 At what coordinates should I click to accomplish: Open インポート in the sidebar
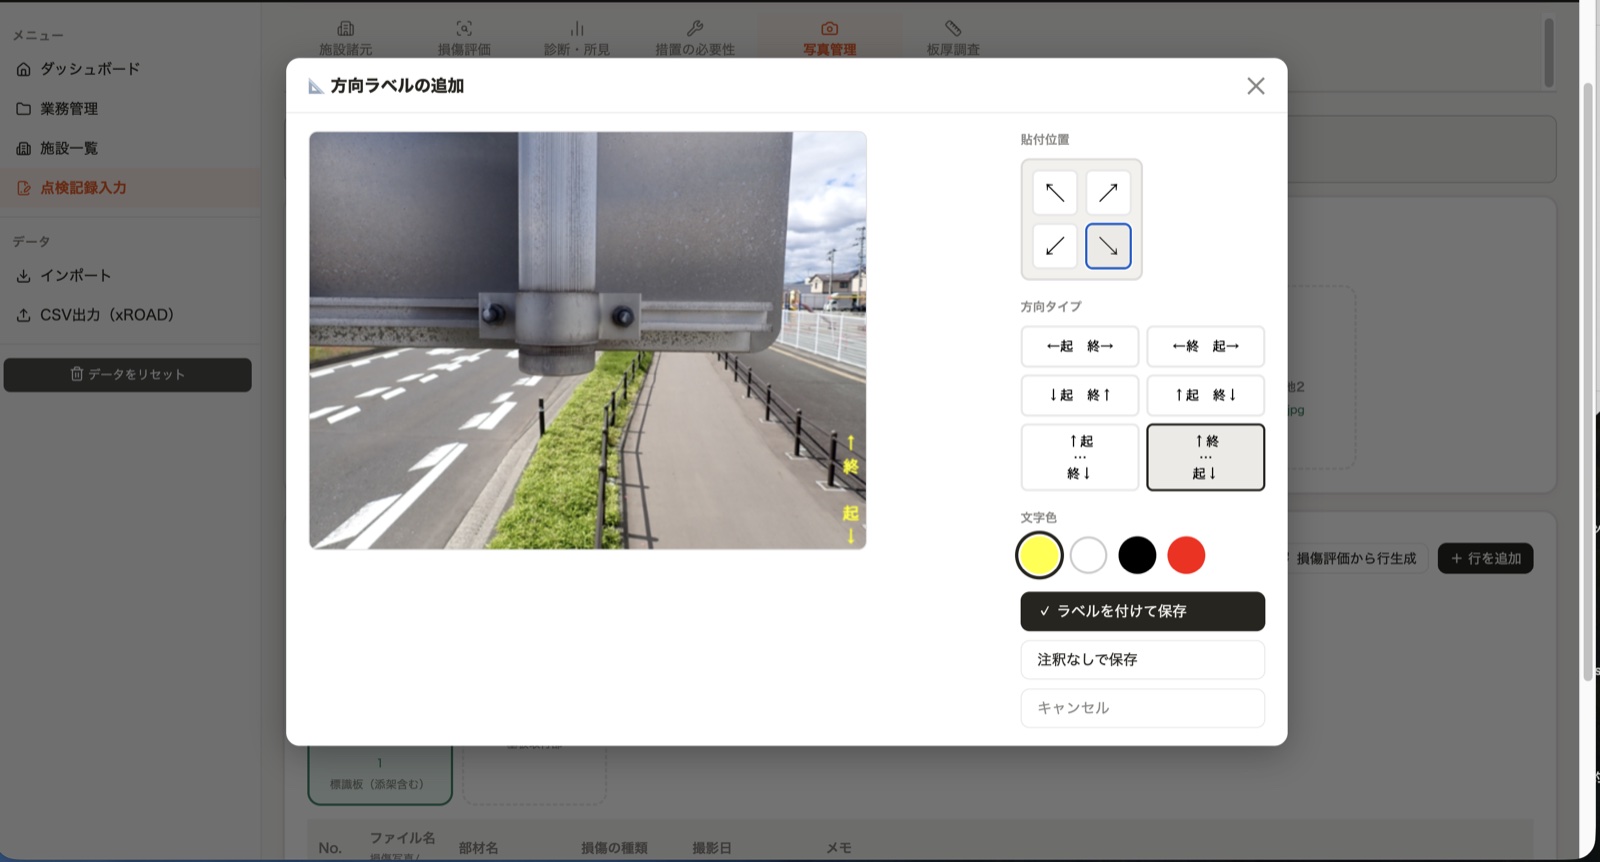[x=130, y=275]
